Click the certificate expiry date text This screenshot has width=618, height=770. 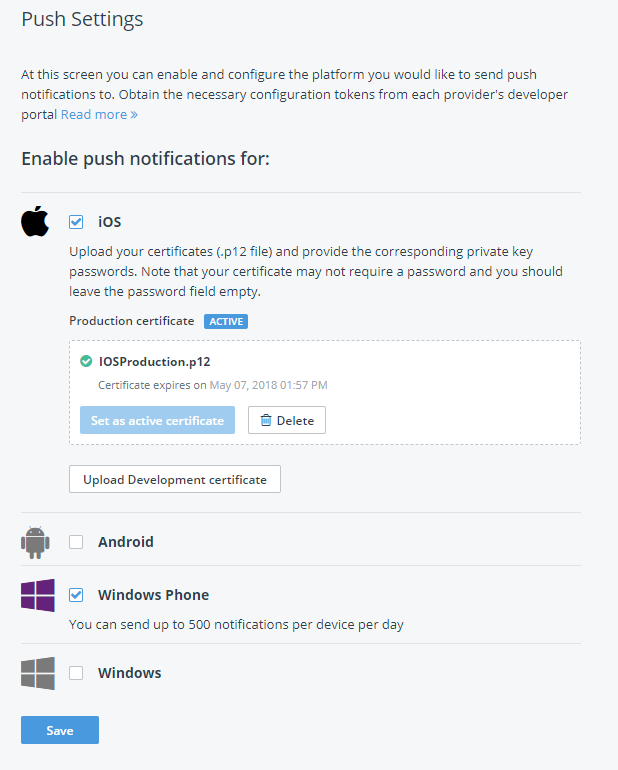coord(268,385)
